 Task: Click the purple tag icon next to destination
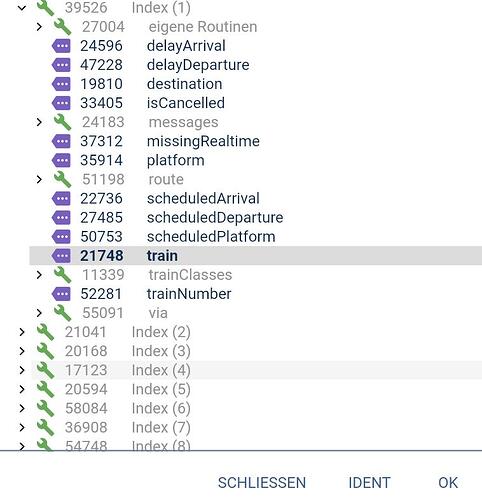click(x=61, y=84)
